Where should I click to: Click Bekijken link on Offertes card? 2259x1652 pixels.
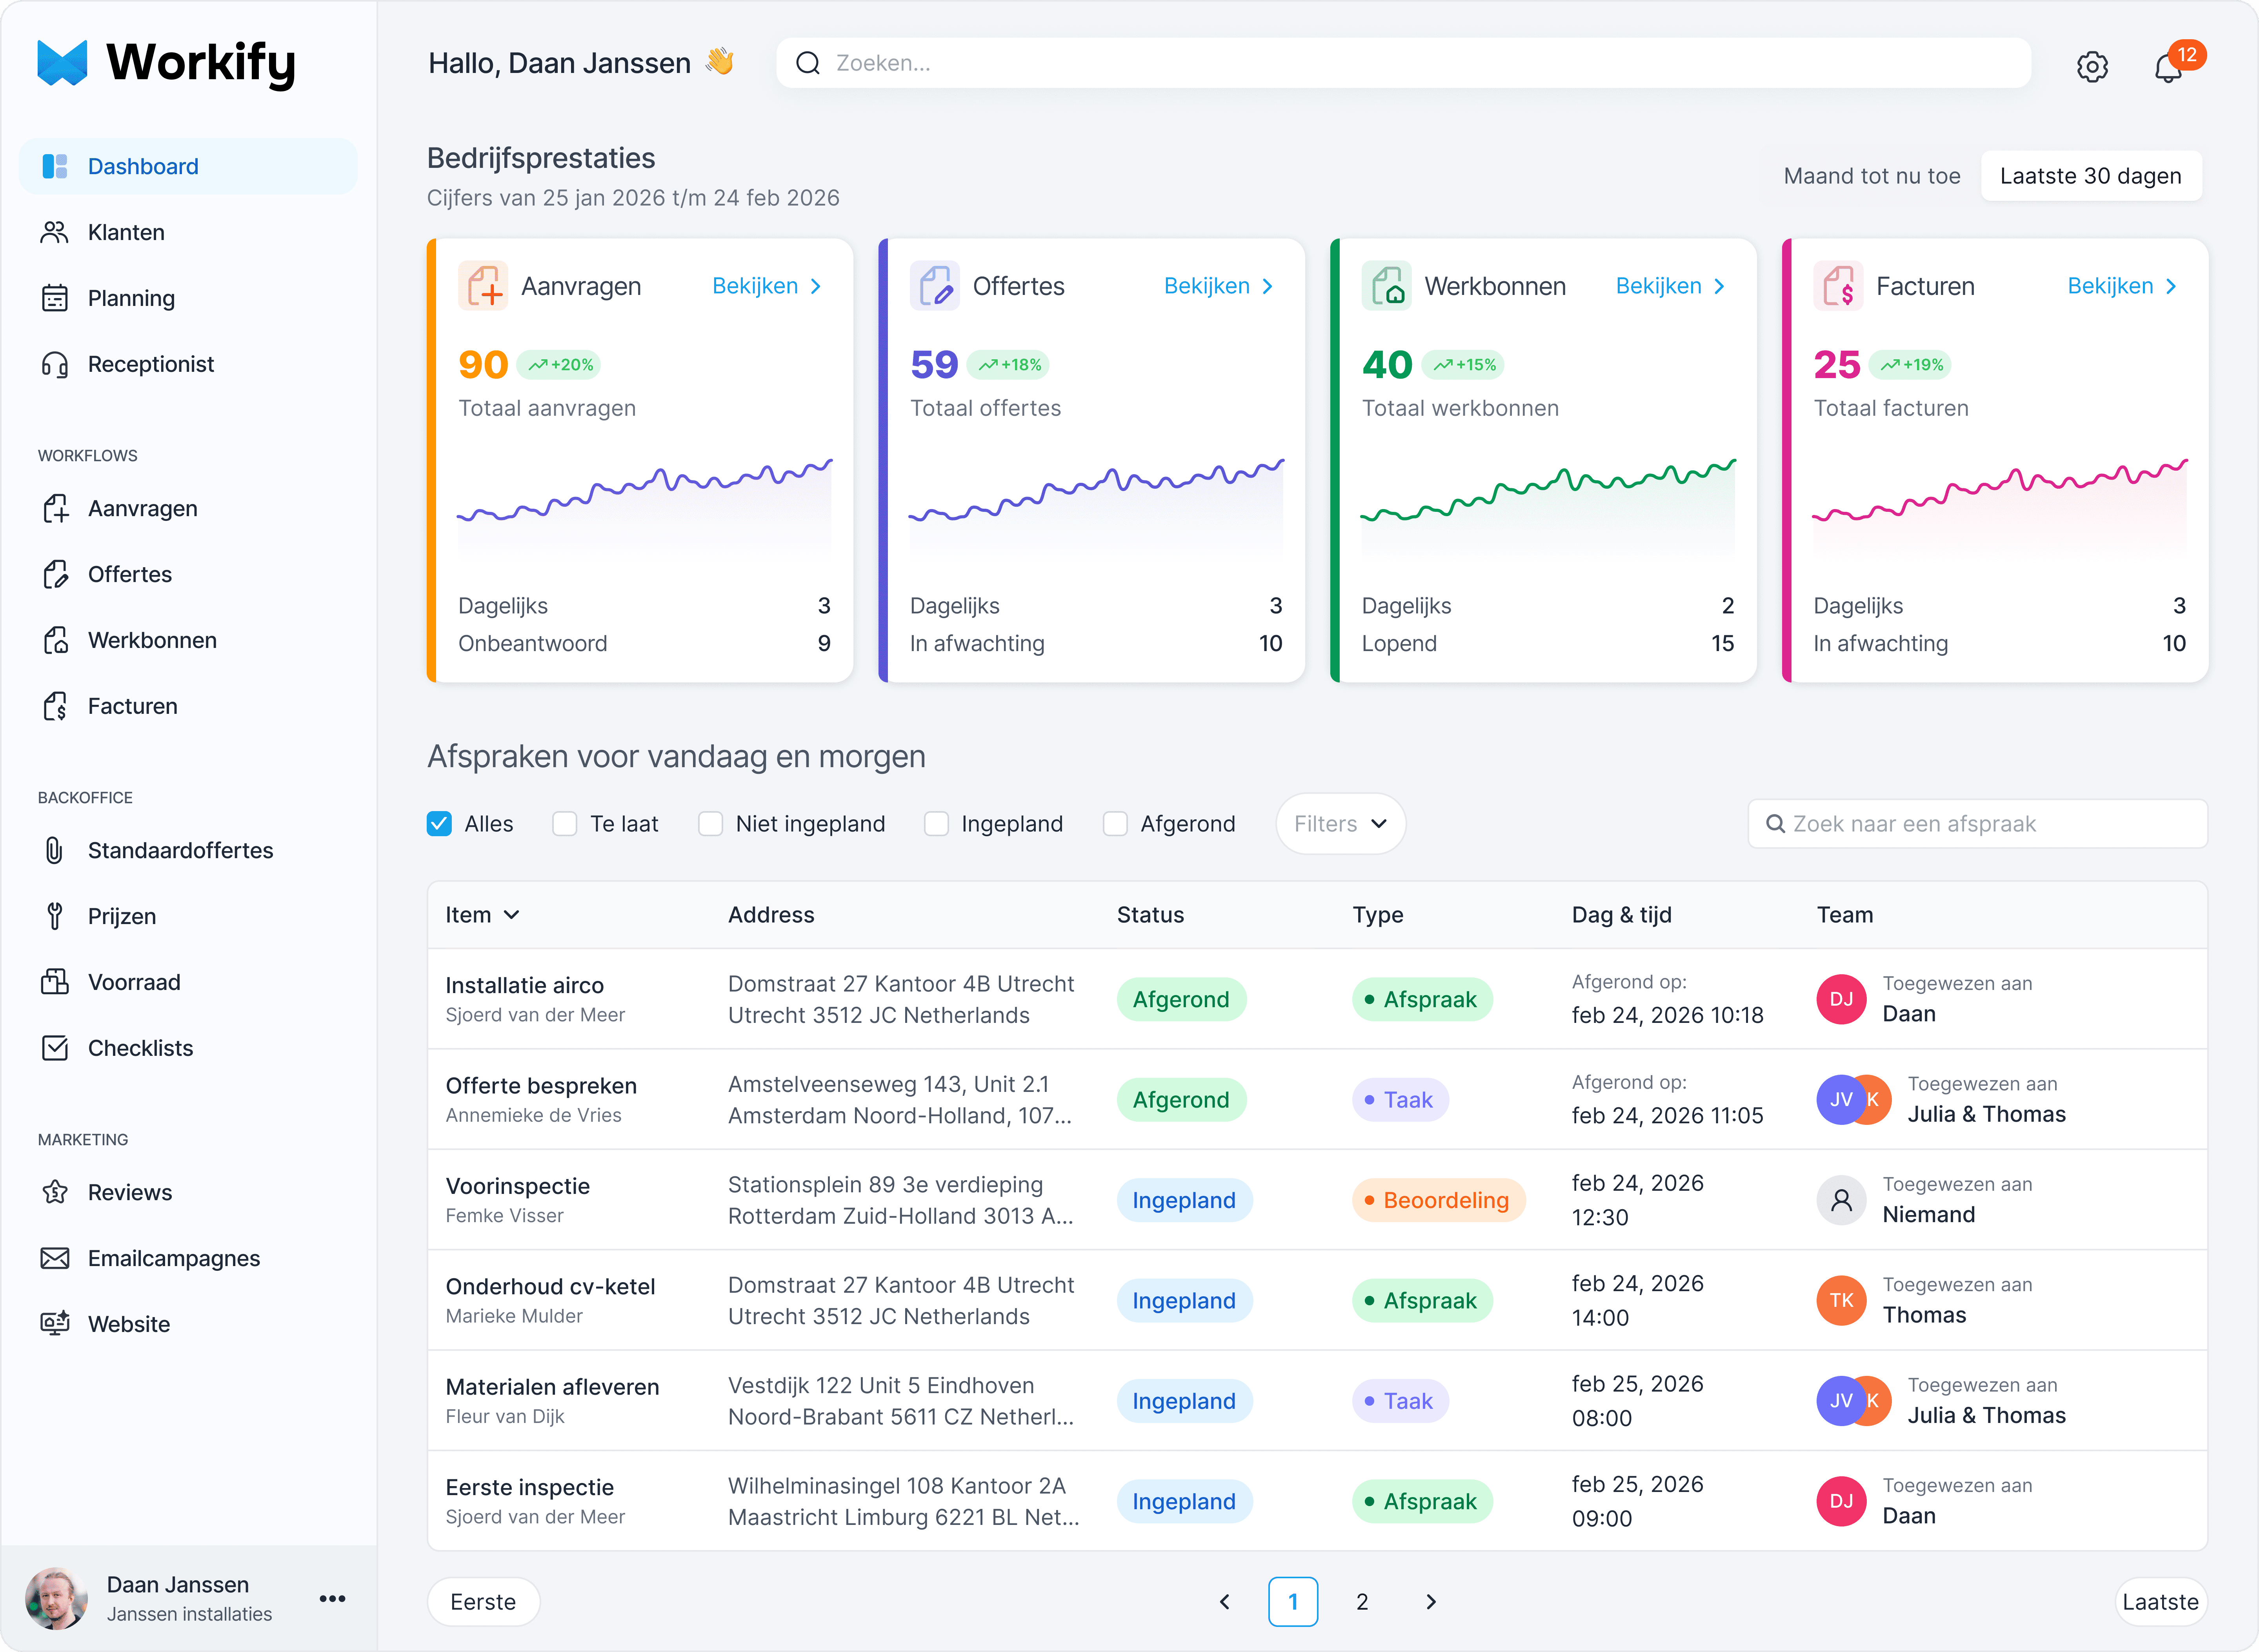pyautogui.click(x=1219, y=286)
